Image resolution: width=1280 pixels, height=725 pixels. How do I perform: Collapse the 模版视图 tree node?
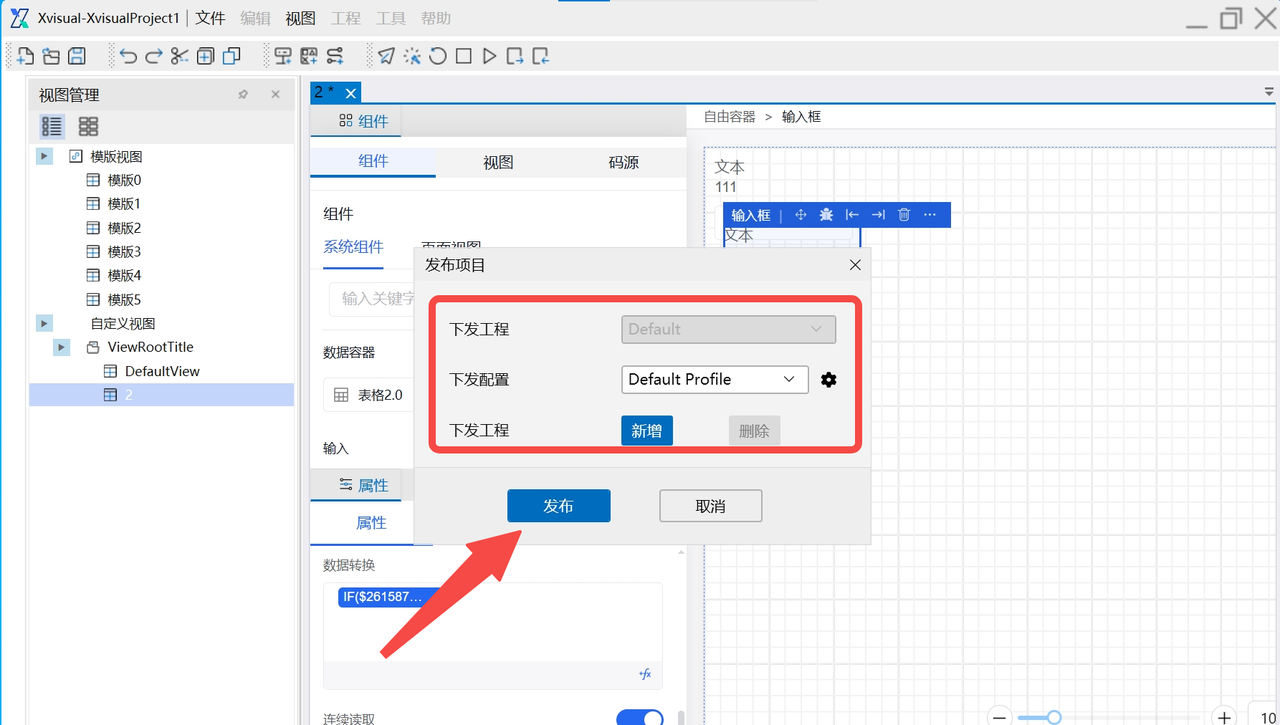coord(44,156)
